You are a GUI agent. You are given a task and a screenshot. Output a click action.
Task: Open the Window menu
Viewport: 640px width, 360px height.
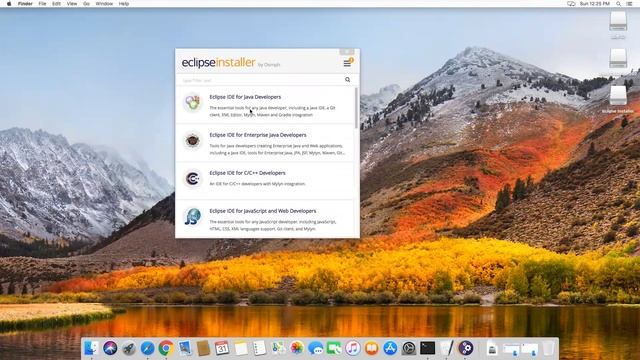pos(104,4)
